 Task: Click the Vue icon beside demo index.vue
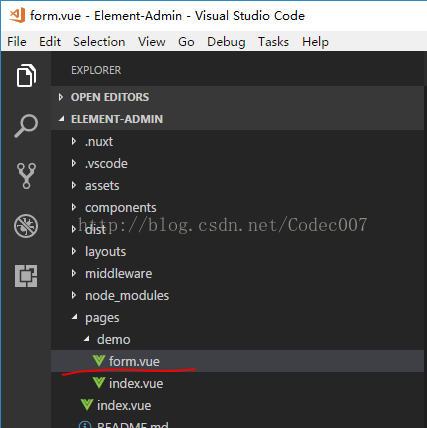[99, 383]
